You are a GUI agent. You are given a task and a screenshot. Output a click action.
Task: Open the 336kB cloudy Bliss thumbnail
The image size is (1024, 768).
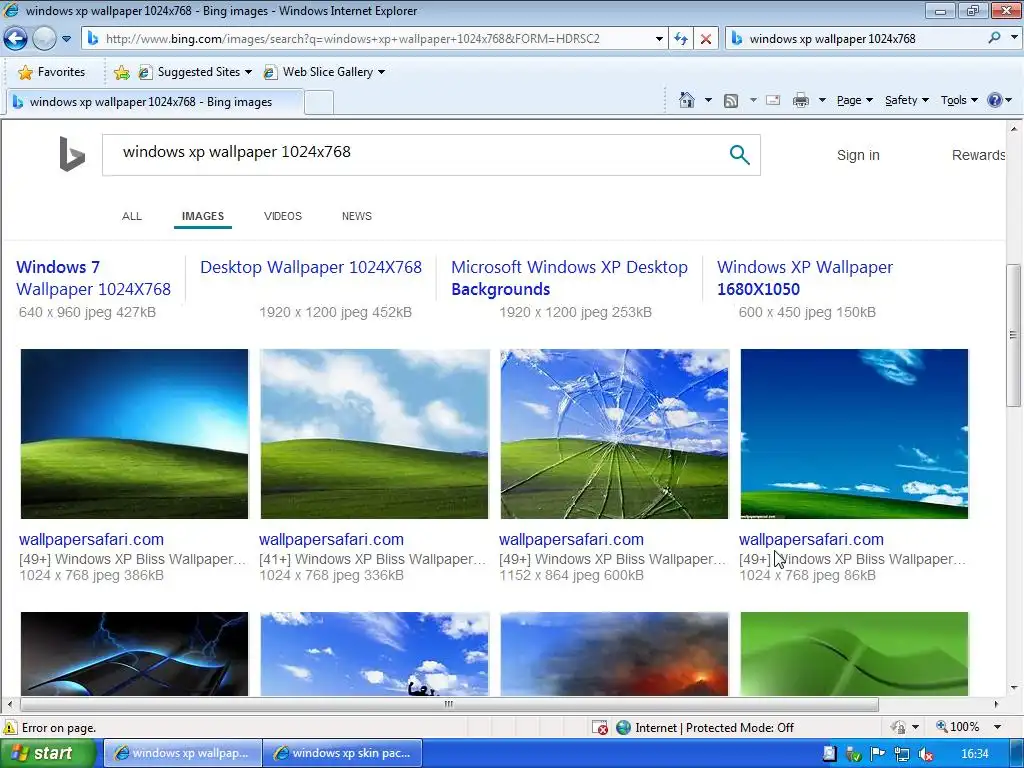click(x=374, y=434)
